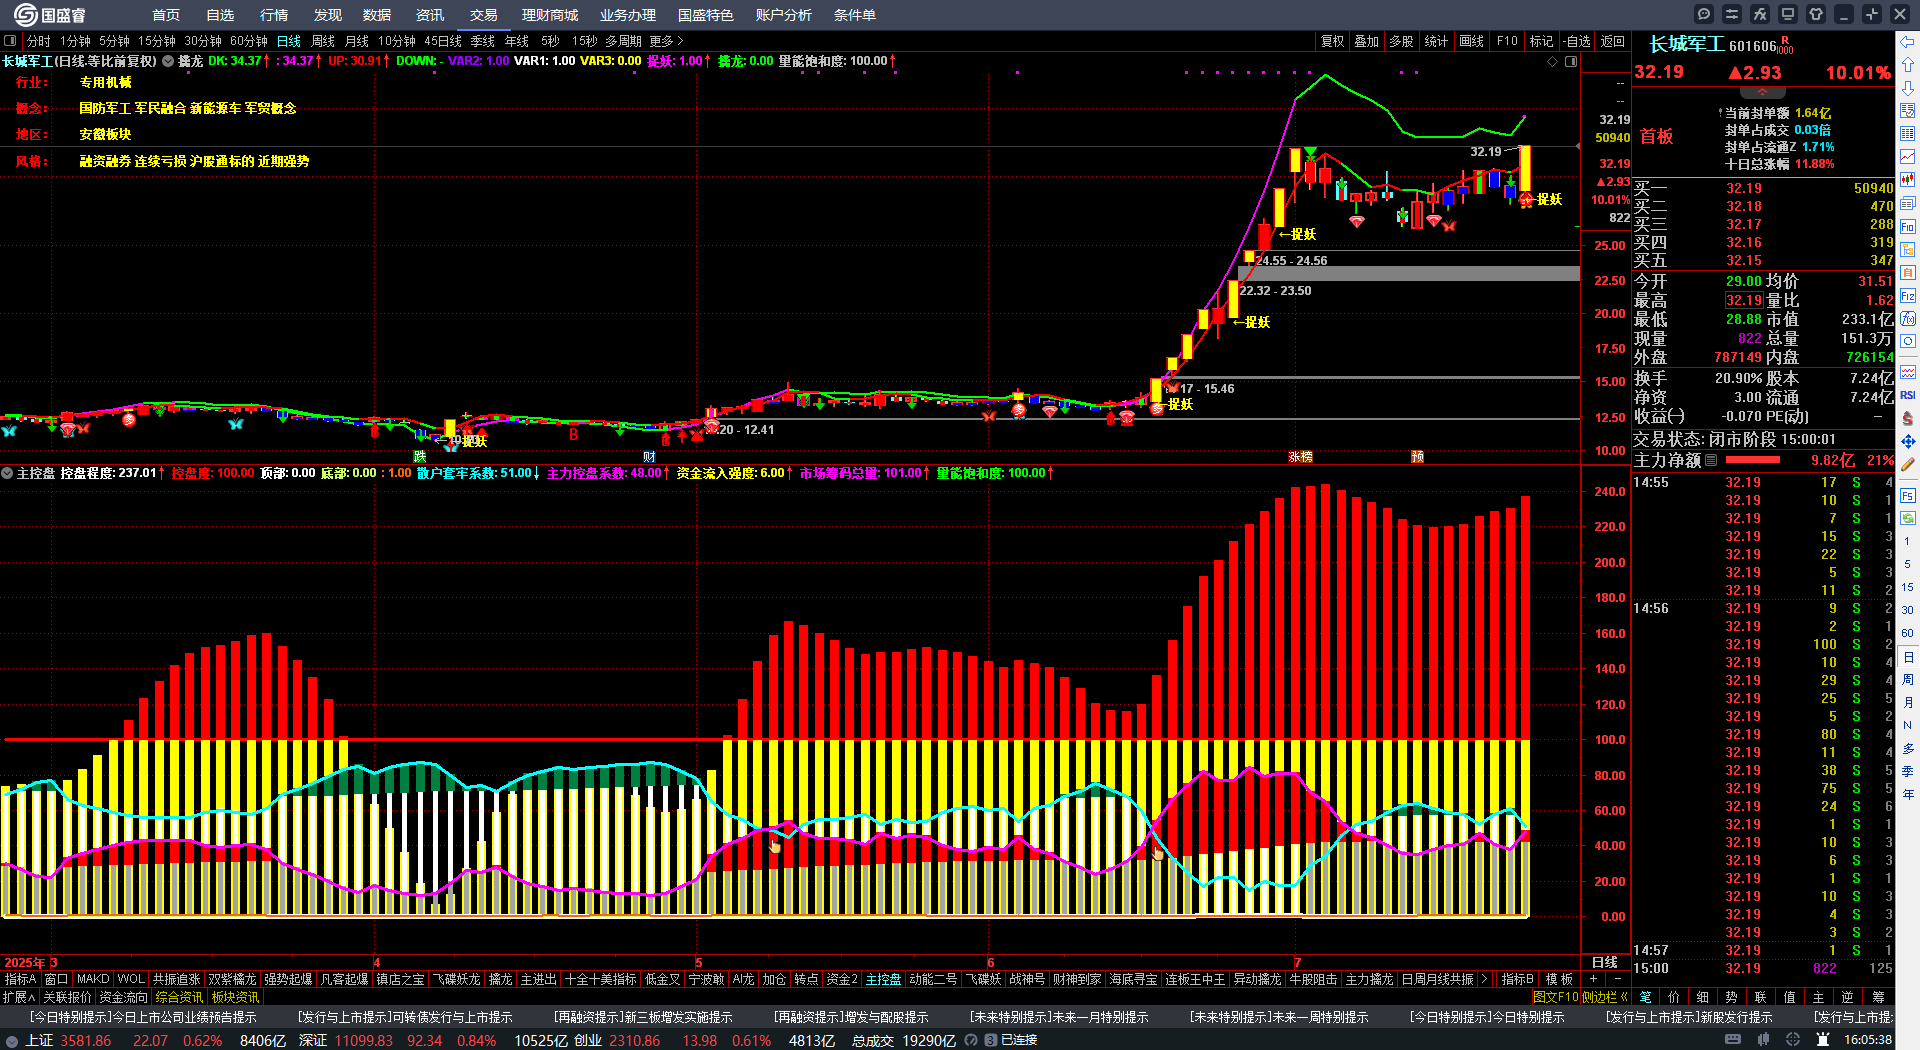Collapse the 侧边栏 sidebar toggle
The image size is (1920, 1050).
(1605, 997)
